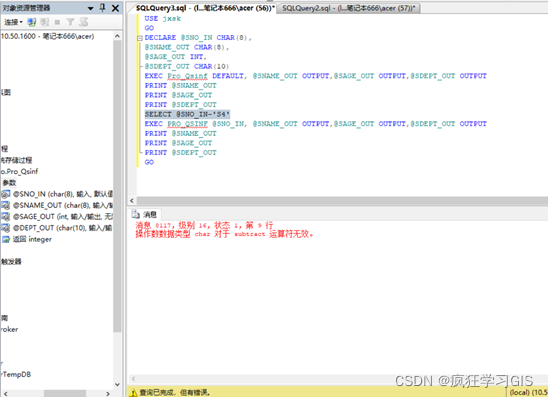Click the final GO statement
Image resolution: width=548 pixels, height=397 pixels.
149,162
